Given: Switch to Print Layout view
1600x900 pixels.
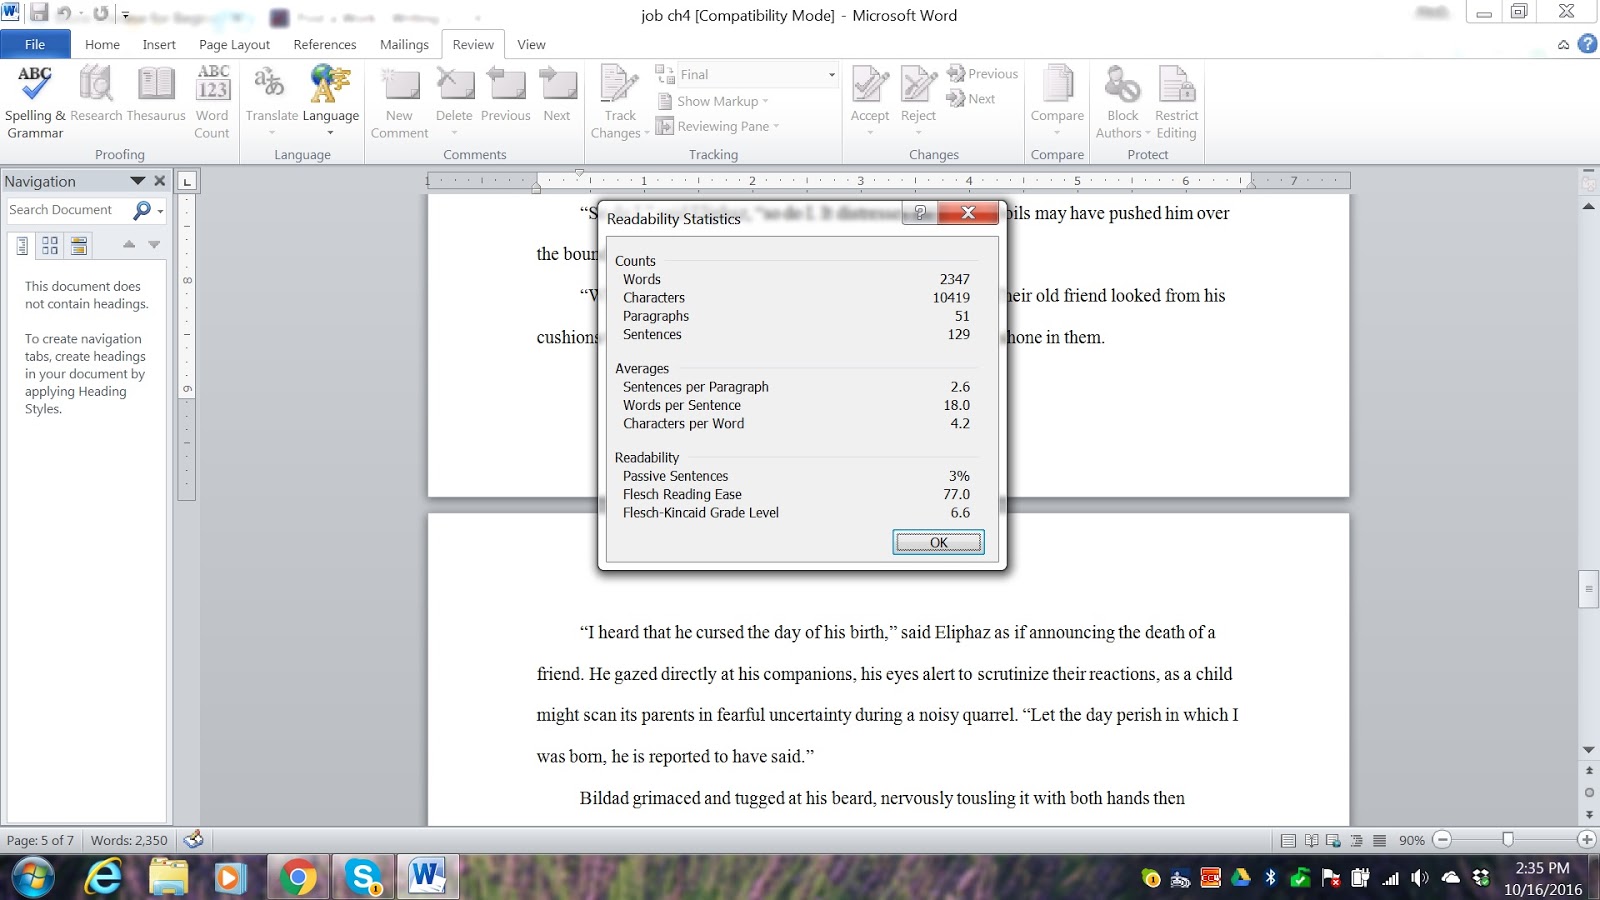Looking at the screenshot, I should pyautogui.click(x=1289, y=840).
